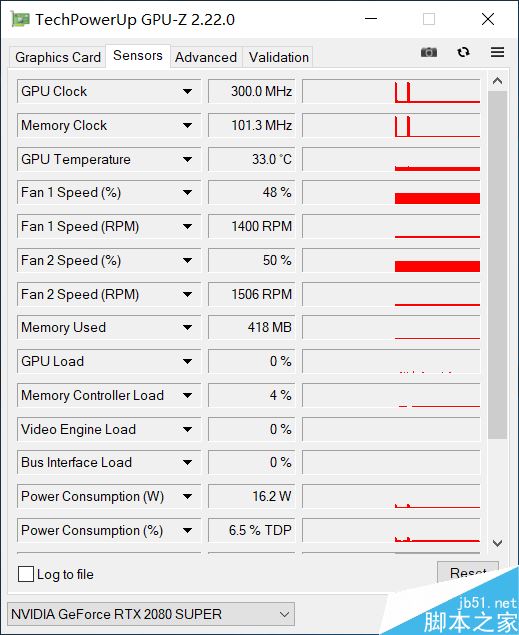Expand the Memory Used sensor dropdown
This screenshot has height=635, width=519.
[x=187, y=327]
